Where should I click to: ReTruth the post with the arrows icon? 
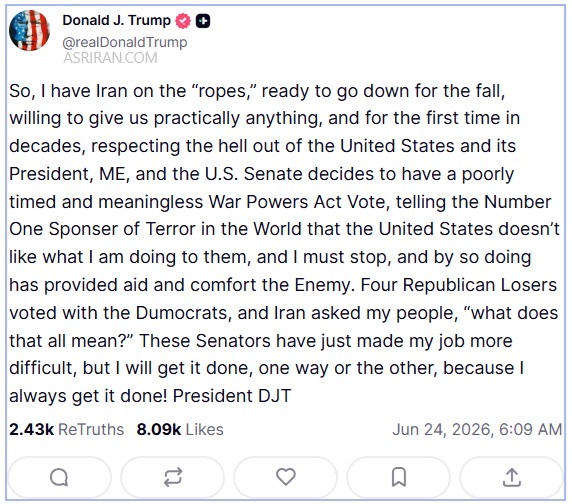(x=173, y=477)
